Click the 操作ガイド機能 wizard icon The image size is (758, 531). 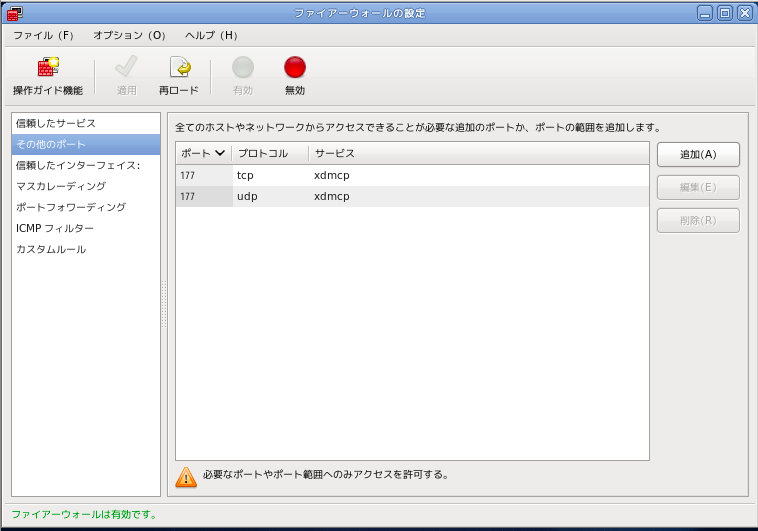48,68
